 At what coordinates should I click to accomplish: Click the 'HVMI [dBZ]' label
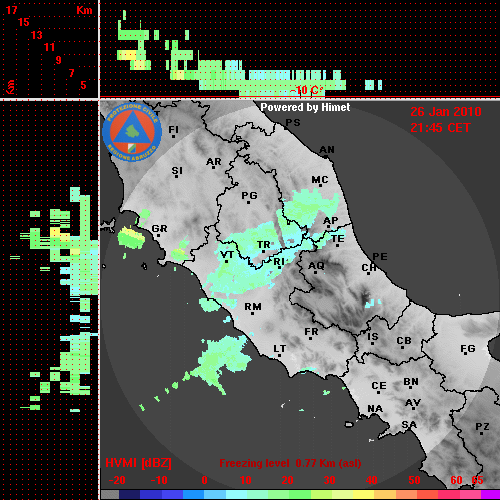click(138, 463)
